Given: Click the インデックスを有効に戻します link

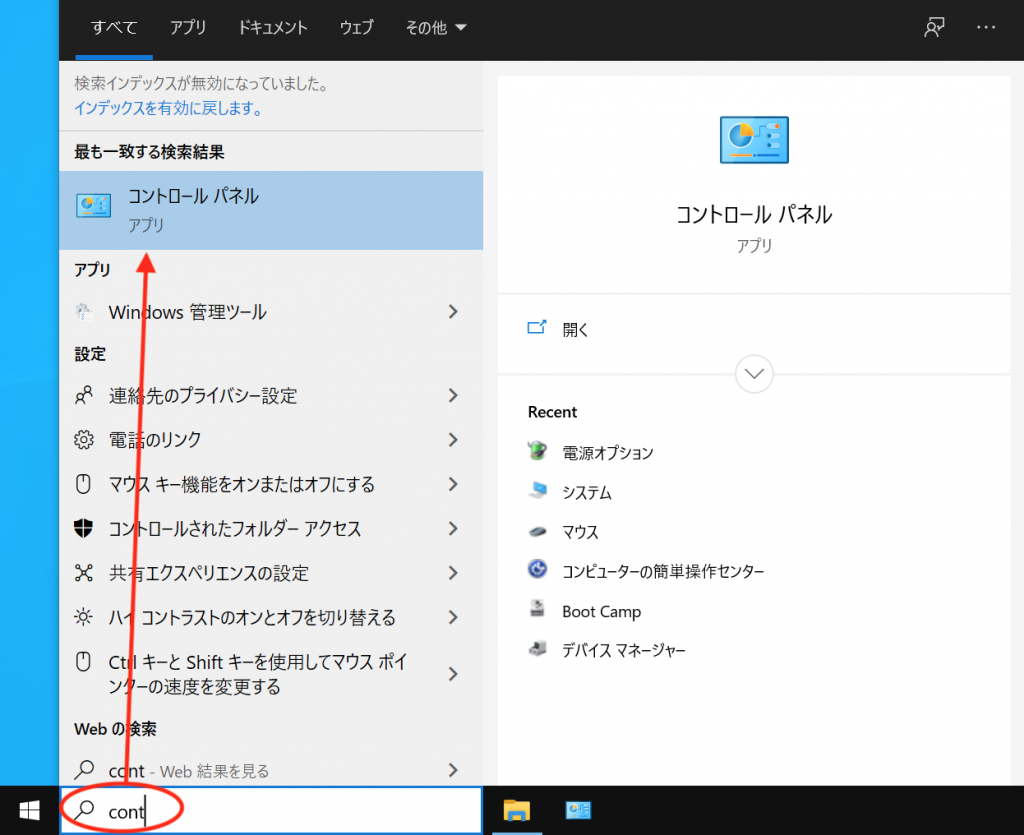Looking at the screenshot, I should [168, 108].
